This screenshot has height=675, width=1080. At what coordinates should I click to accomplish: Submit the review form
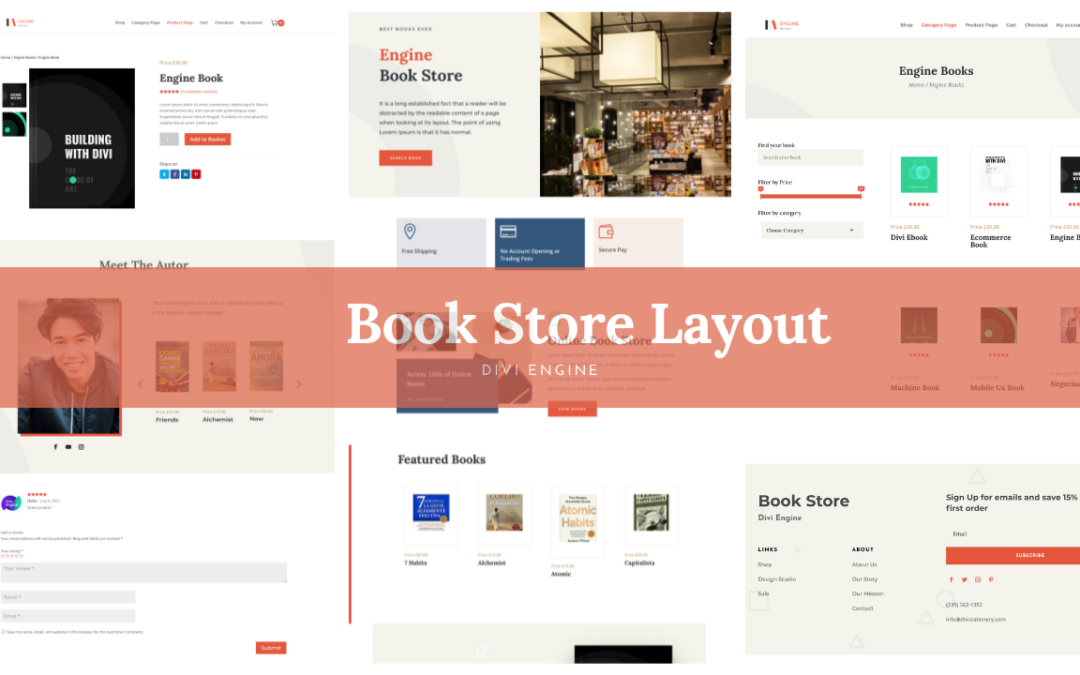click(x=271, y=648)
